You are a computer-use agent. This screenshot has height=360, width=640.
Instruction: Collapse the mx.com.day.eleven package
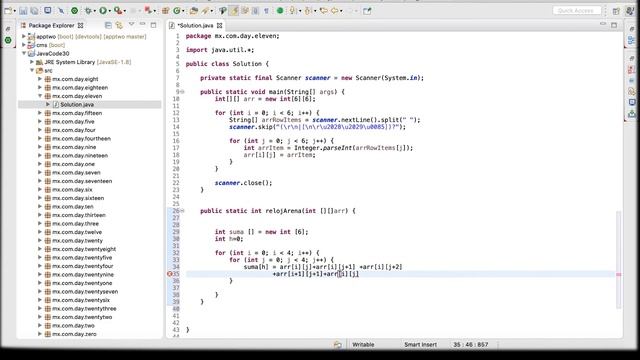point(40,96)
